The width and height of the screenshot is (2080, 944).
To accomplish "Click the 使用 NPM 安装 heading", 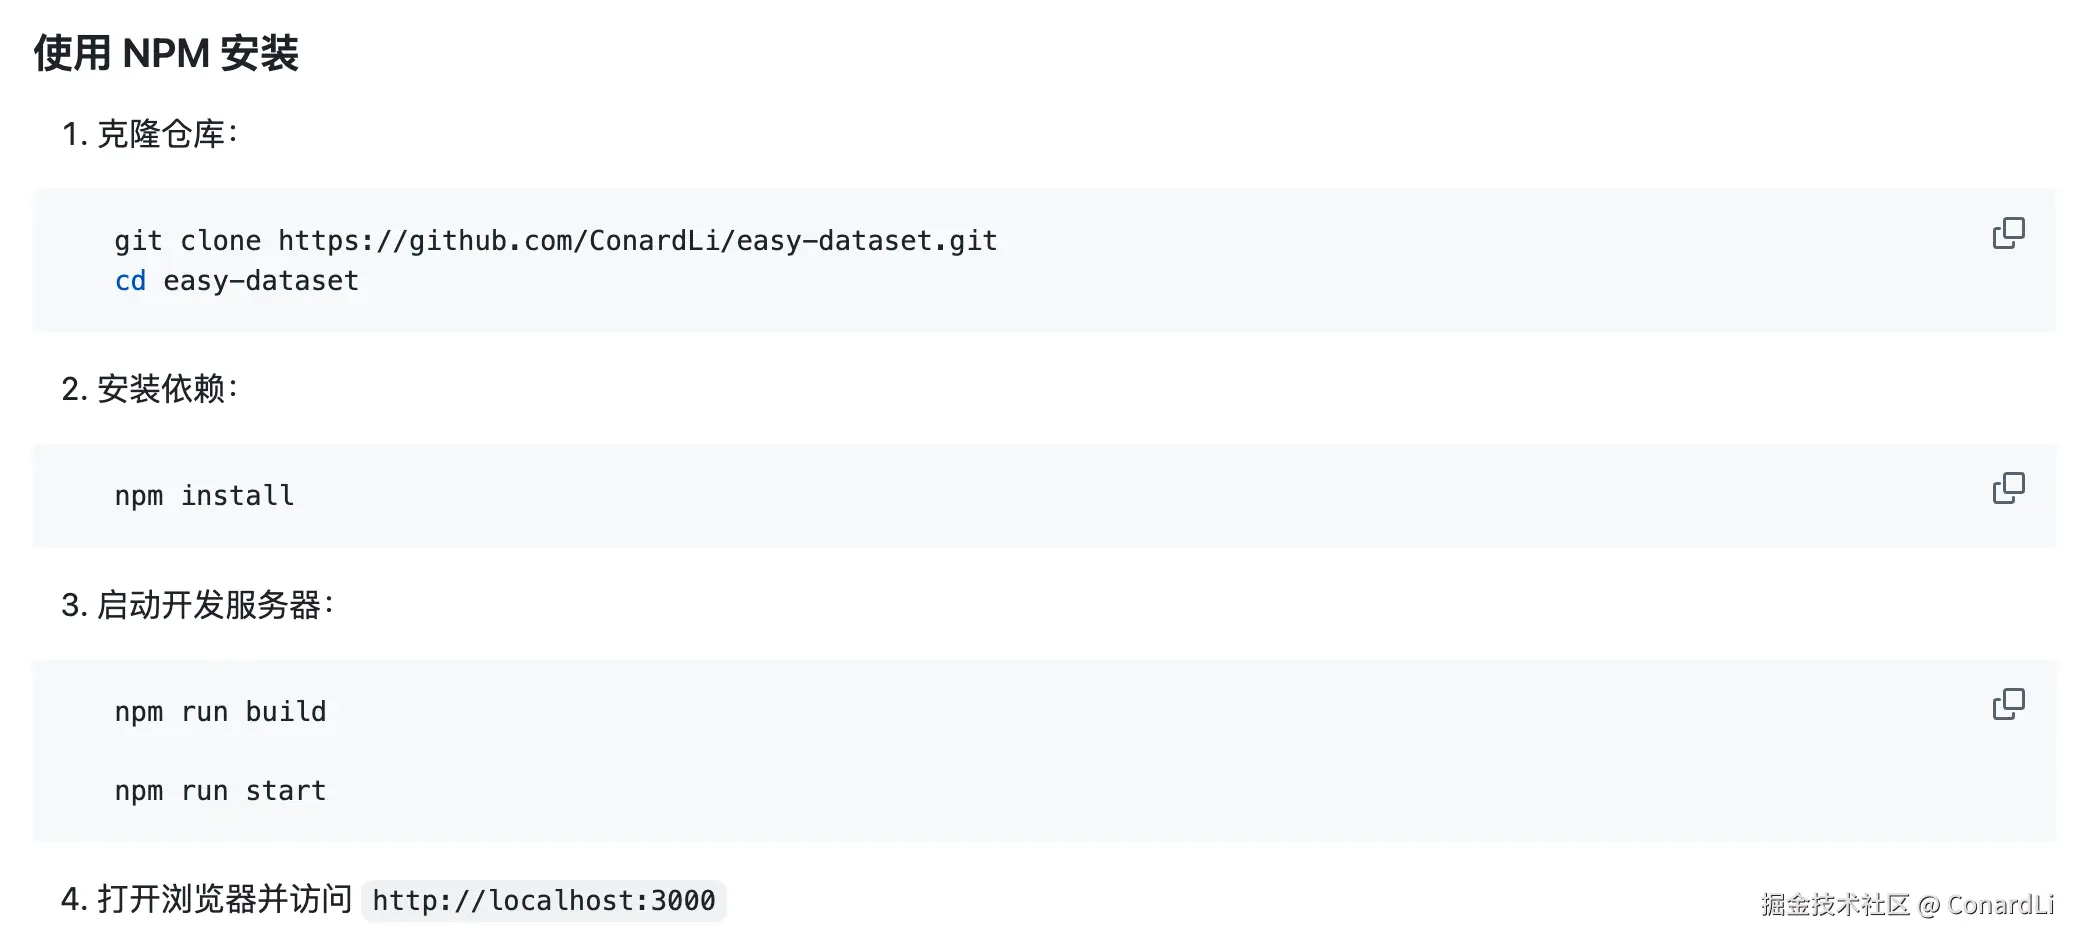I will coord(166,53).
